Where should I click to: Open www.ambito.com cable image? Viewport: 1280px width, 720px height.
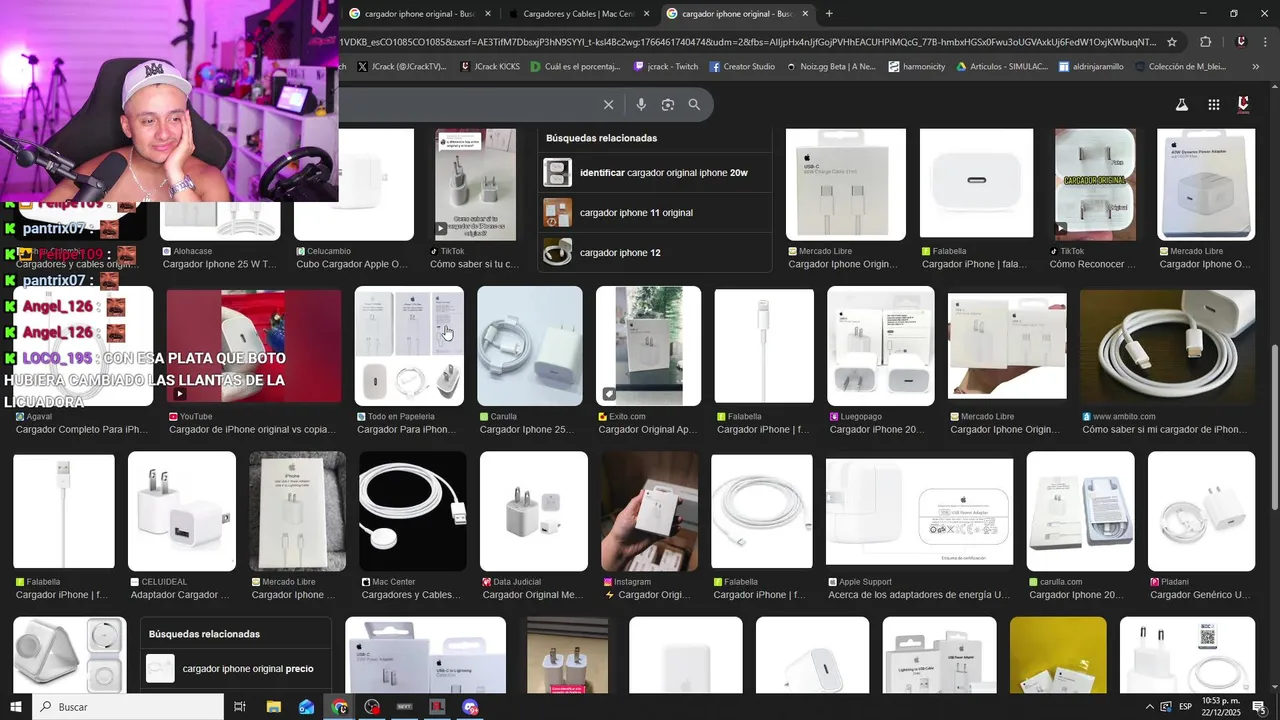(1167, 346)
